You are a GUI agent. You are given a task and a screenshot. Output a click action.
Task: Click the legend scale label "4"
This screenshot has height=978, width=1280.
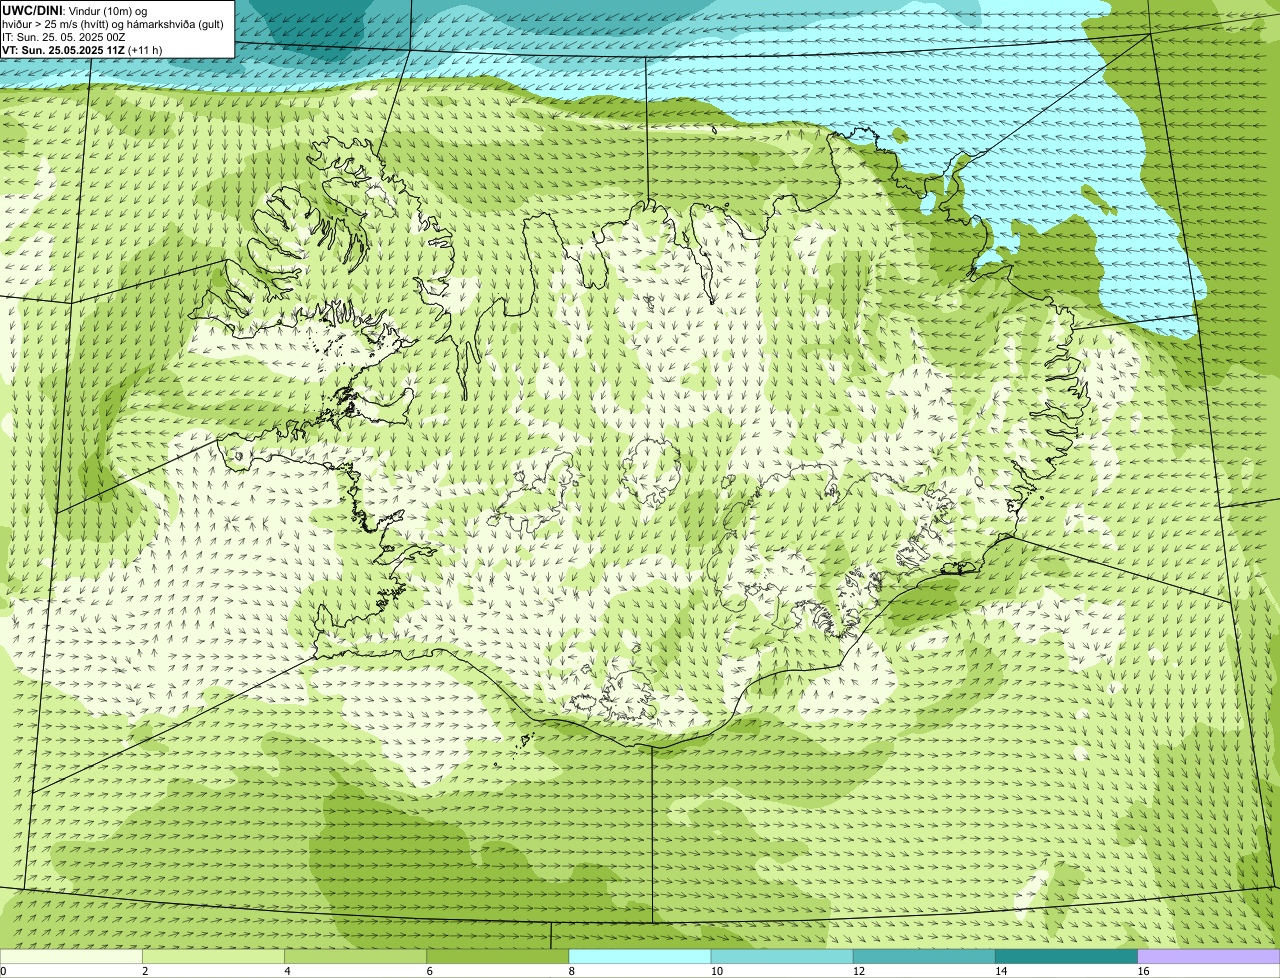pyautogui.click(x=287, y=971)
